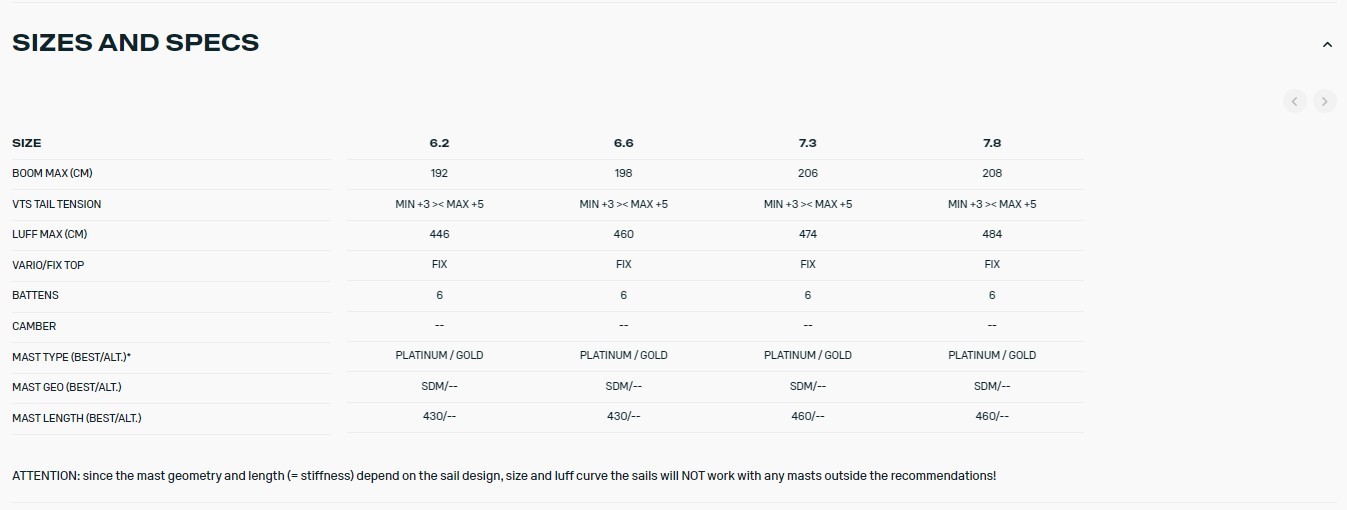Click the Mast Type (Best/Alt.) row label
This screenshot has height=510, width=1347.
tap(72, 357)
